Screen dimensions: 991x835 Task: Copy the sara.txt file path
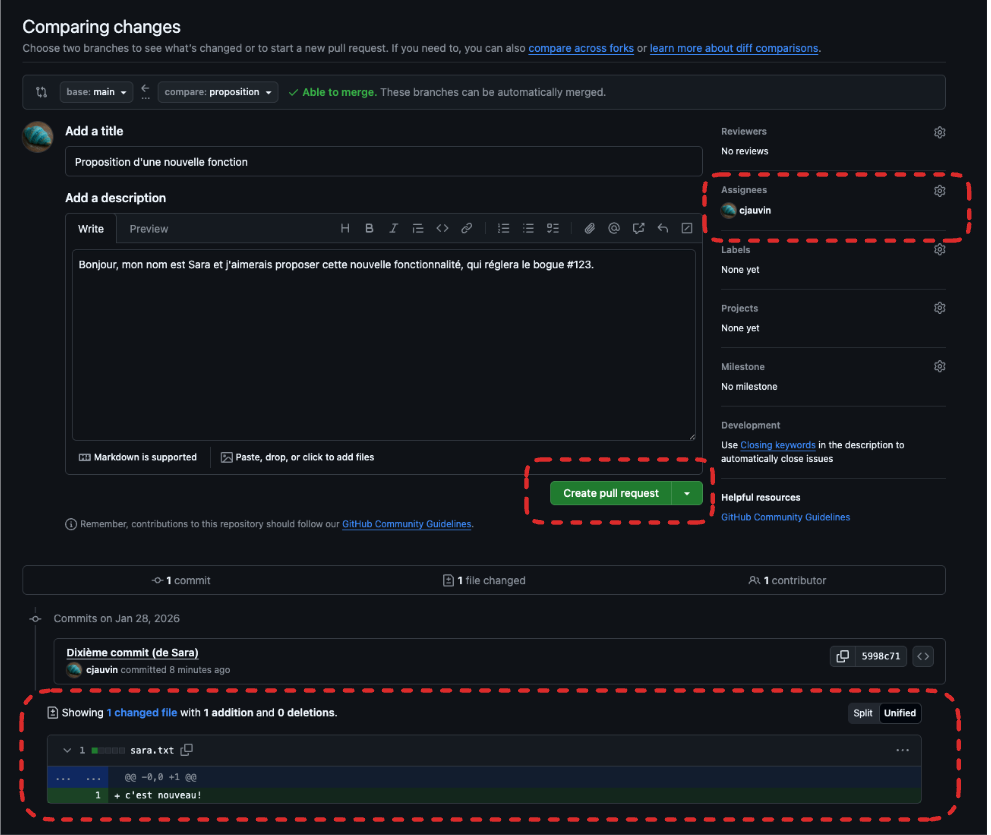click(186, 750)
